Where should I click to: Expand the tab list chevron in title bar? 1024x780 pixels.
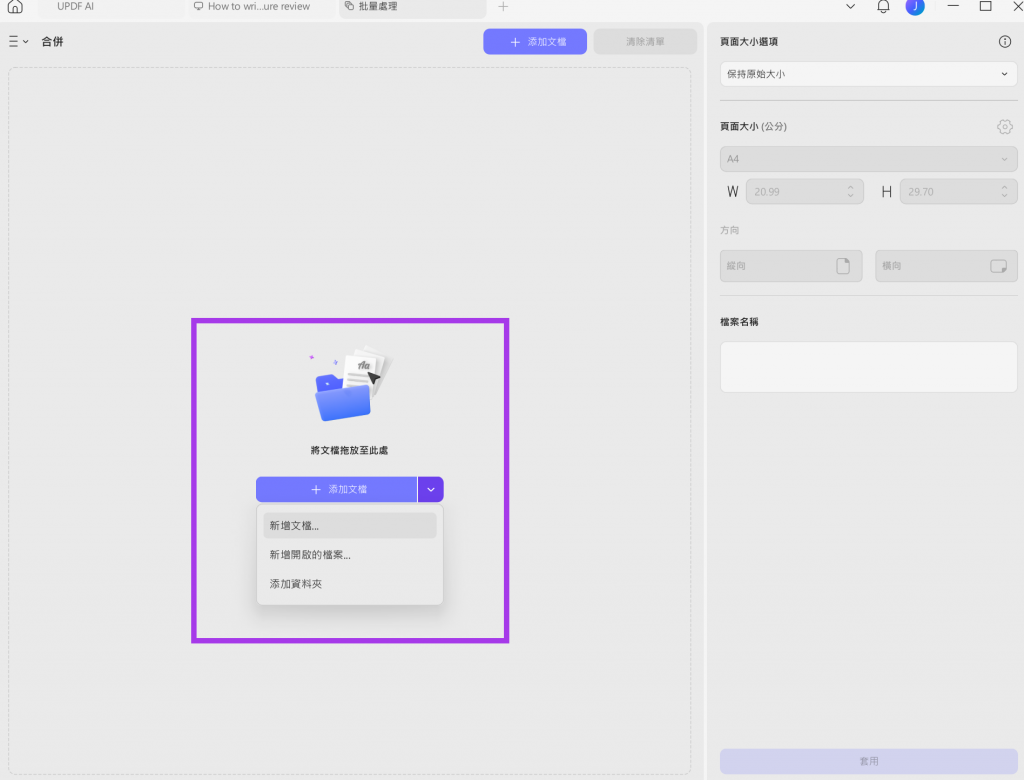[x=850, y=7]
